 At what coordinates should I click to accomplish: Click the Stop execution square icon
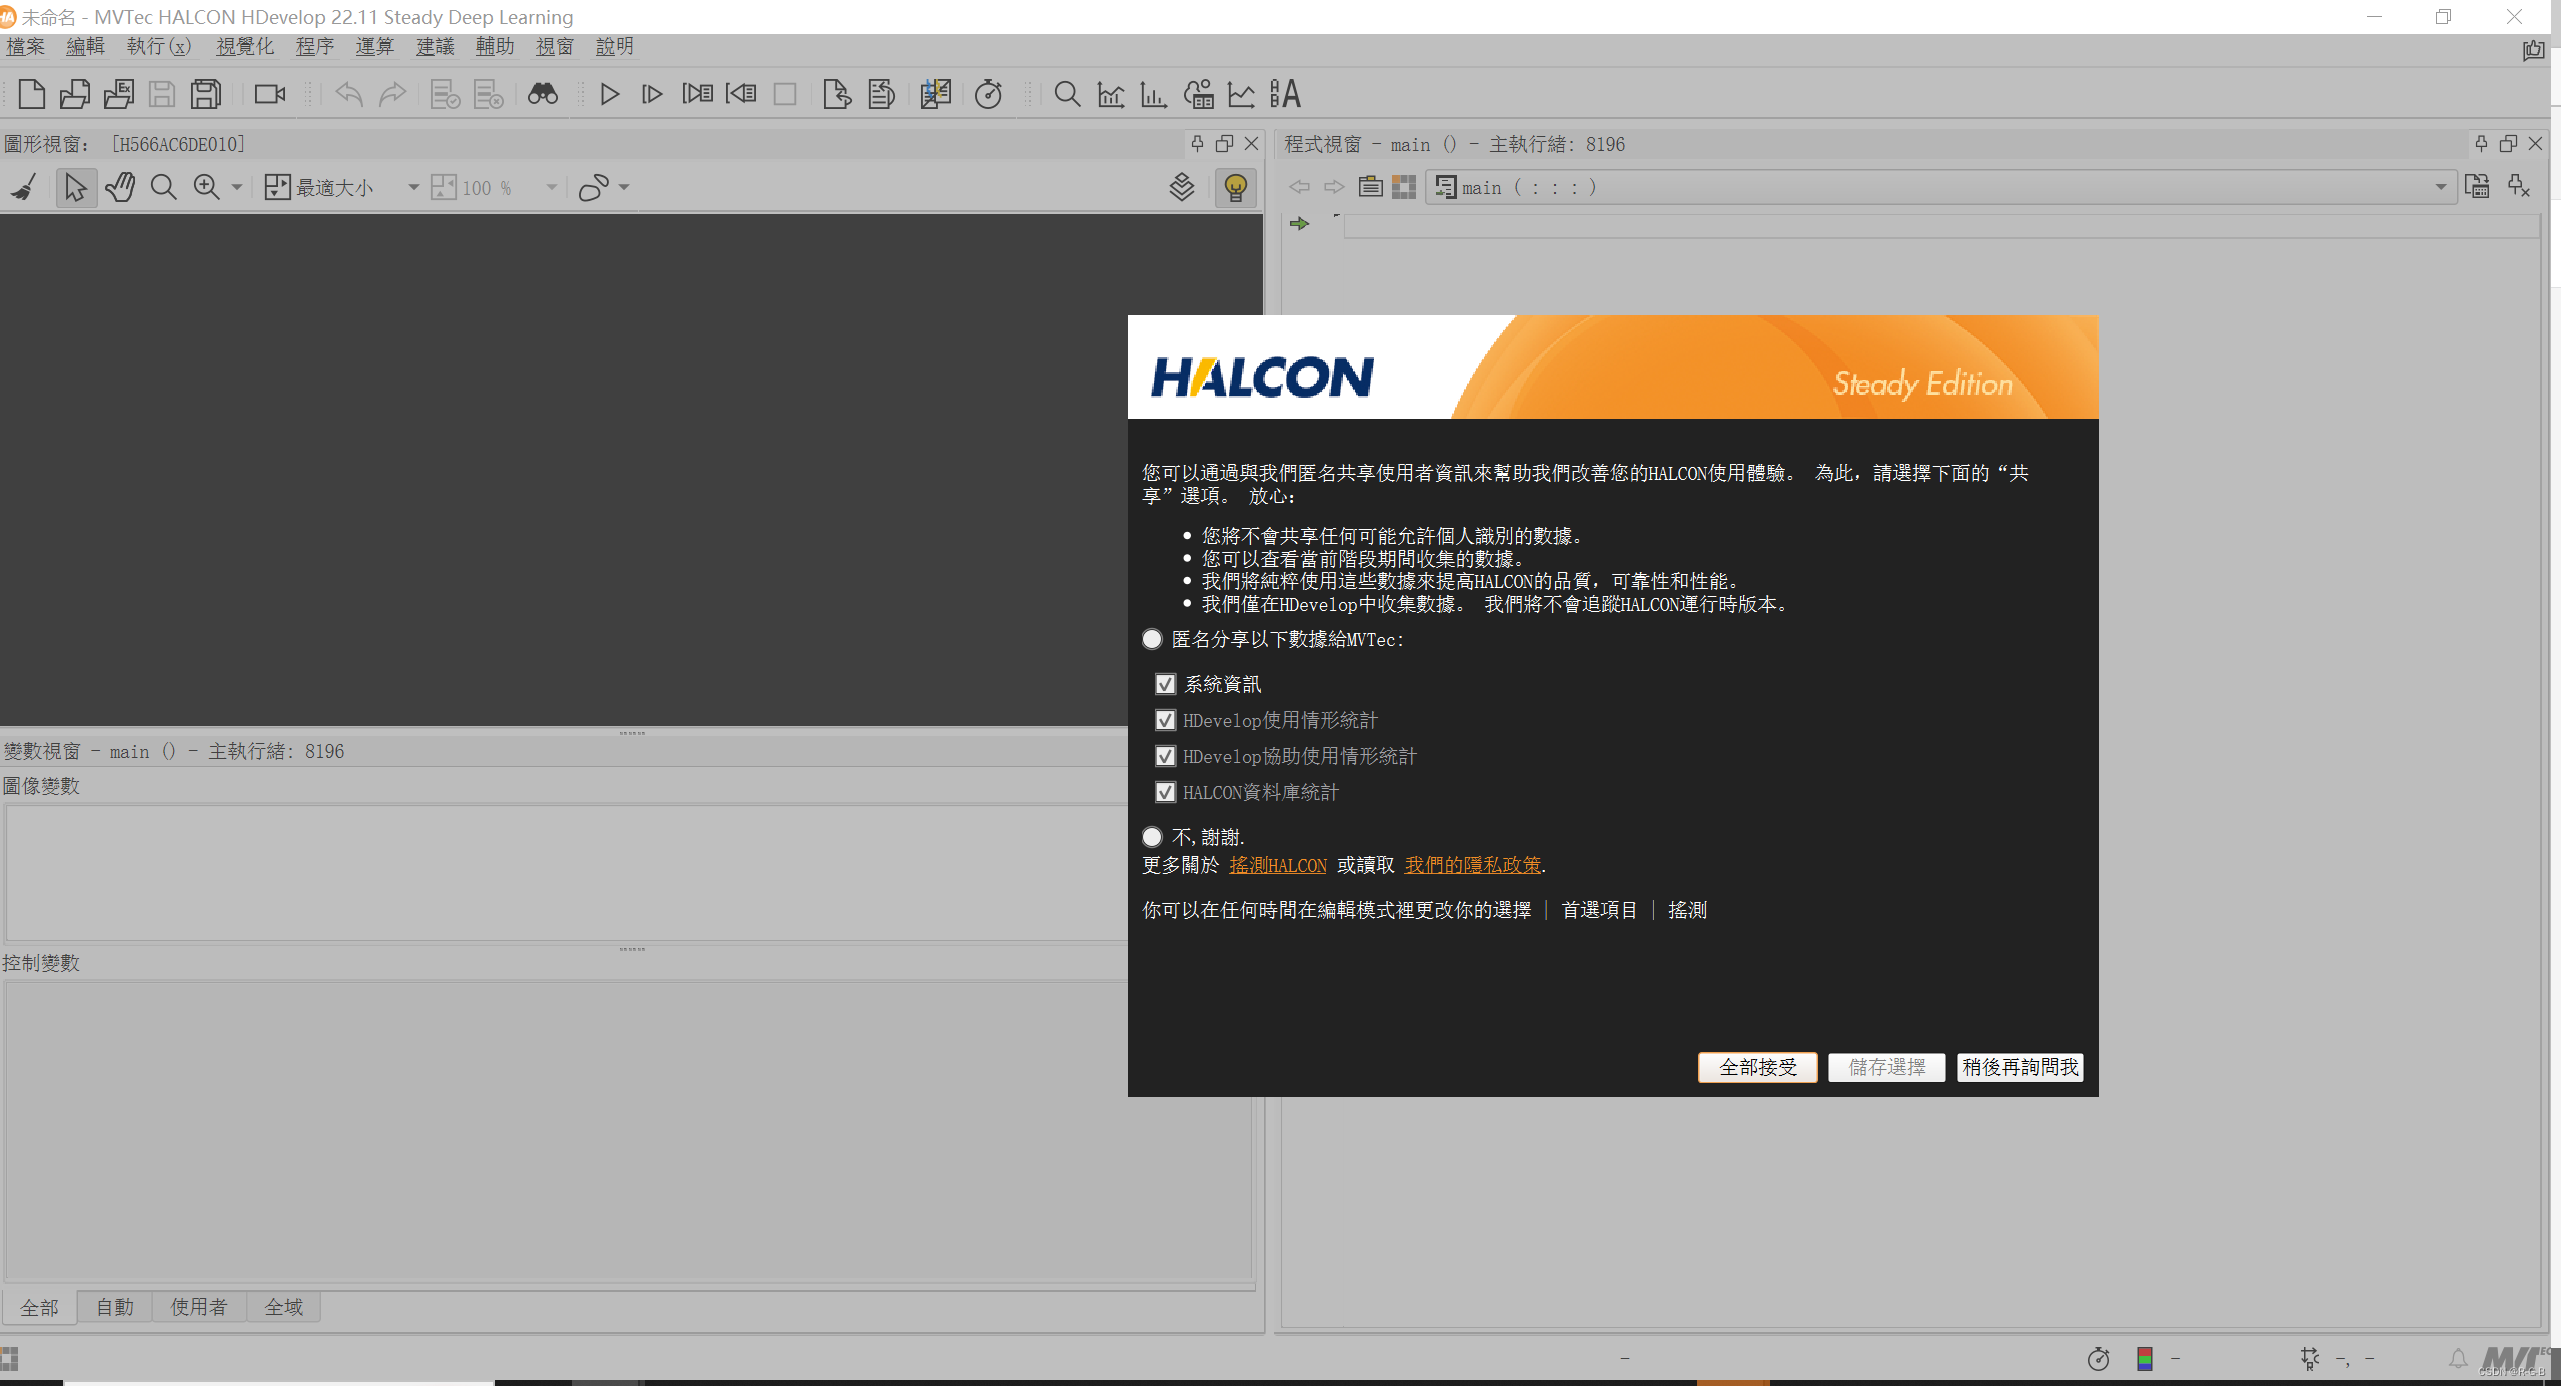point(785,94)
